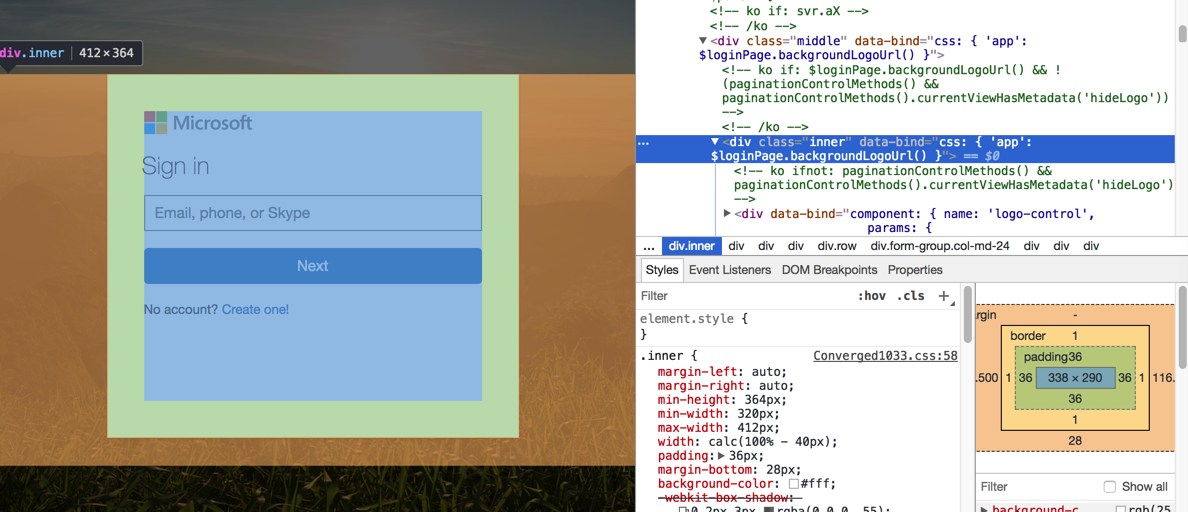Viewport: 1188px width, 512px height.
Task: Switch to the Styles tab
Action: [661, 270]
